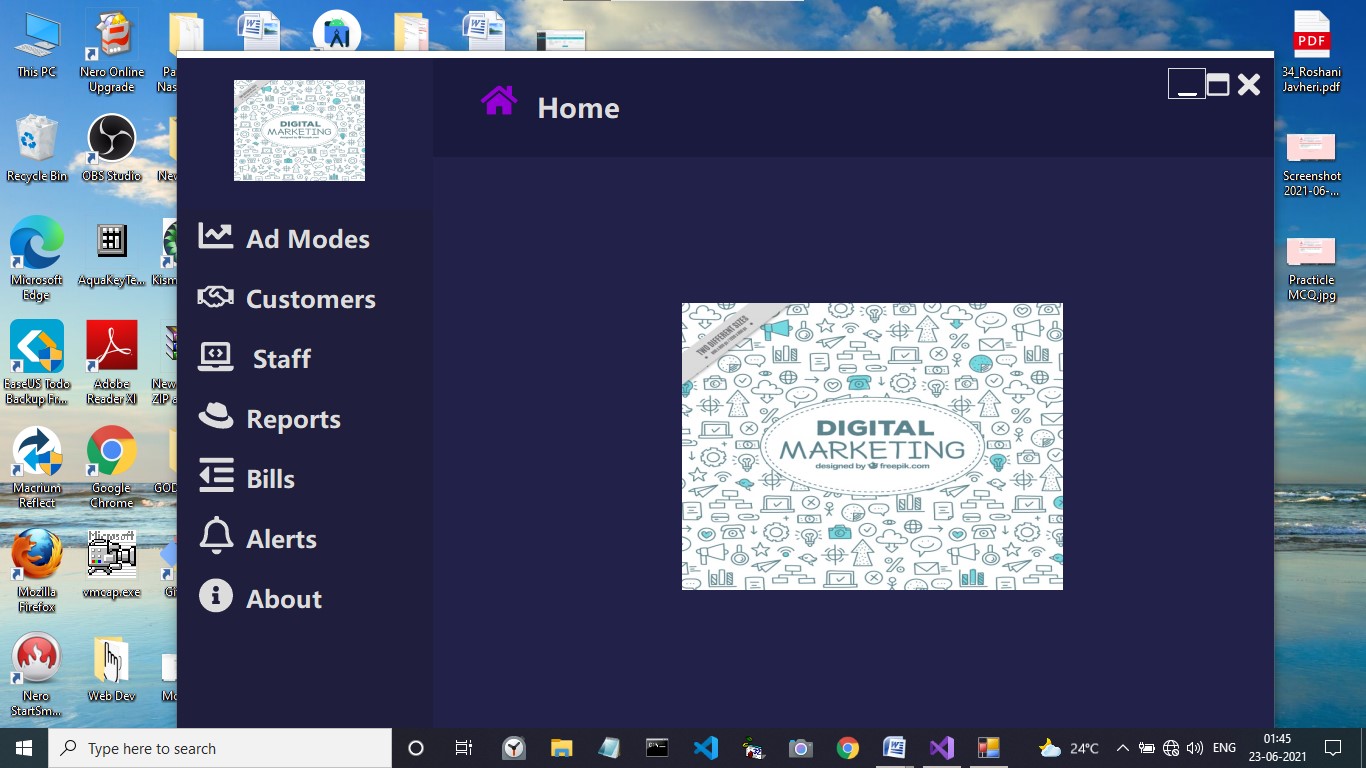This screenshot has height=768, width=1366.
Task: Select the OBS Studio desktop shortcut
Action: (111, 148)
